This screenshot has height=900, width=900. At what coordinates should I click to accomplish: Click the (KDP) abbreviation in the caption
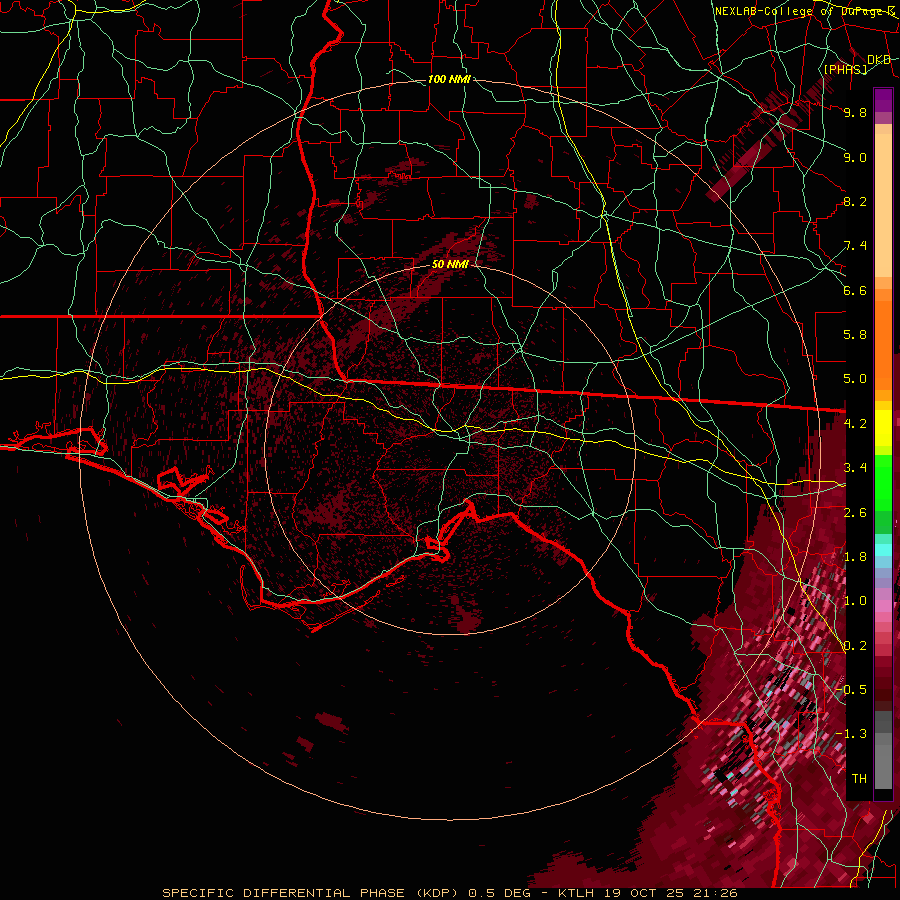(x=437, y=893)
